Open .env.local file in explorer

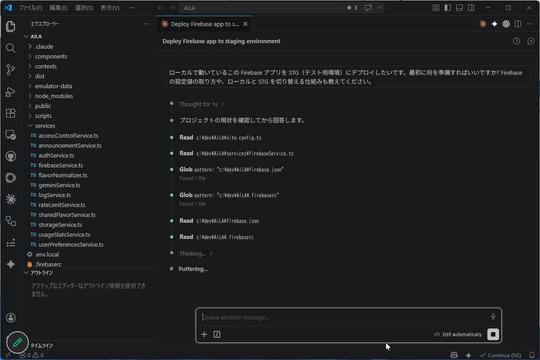tap(47, 255)
